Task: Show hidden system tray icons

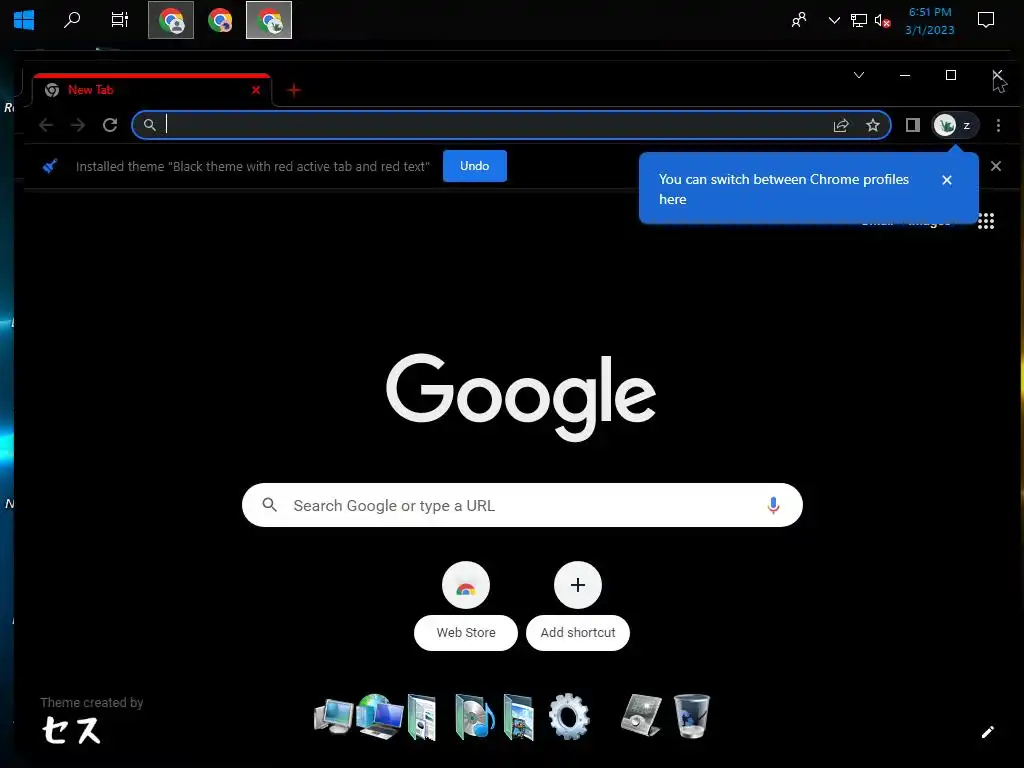Action: (x=834, y=20)
